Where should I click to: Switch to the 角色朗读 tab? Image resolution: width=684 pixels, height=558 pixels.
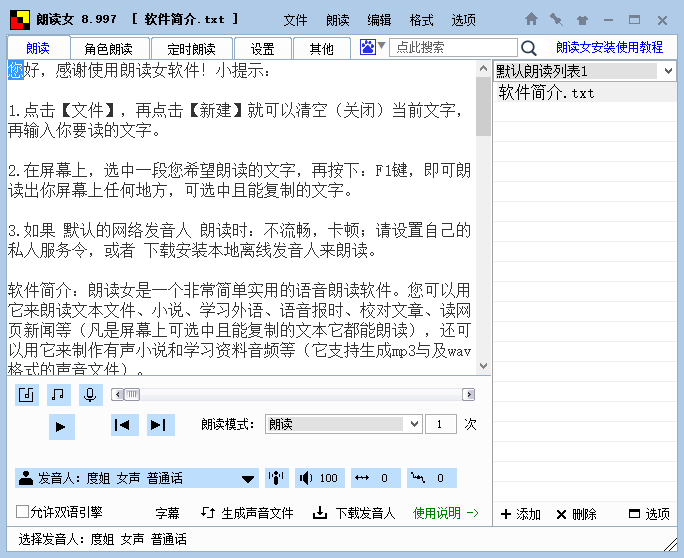[109, 48]
